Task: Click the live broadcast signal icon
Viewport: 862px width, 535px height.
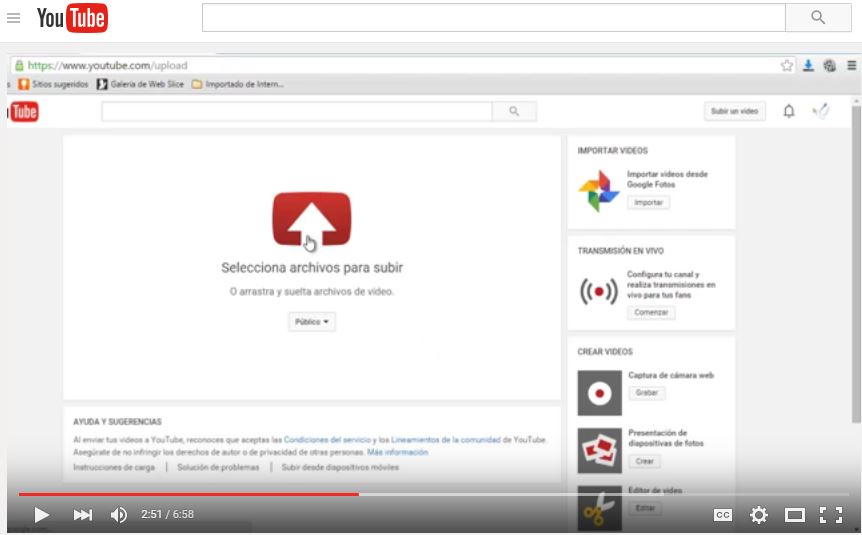Action: pos(599,291)
